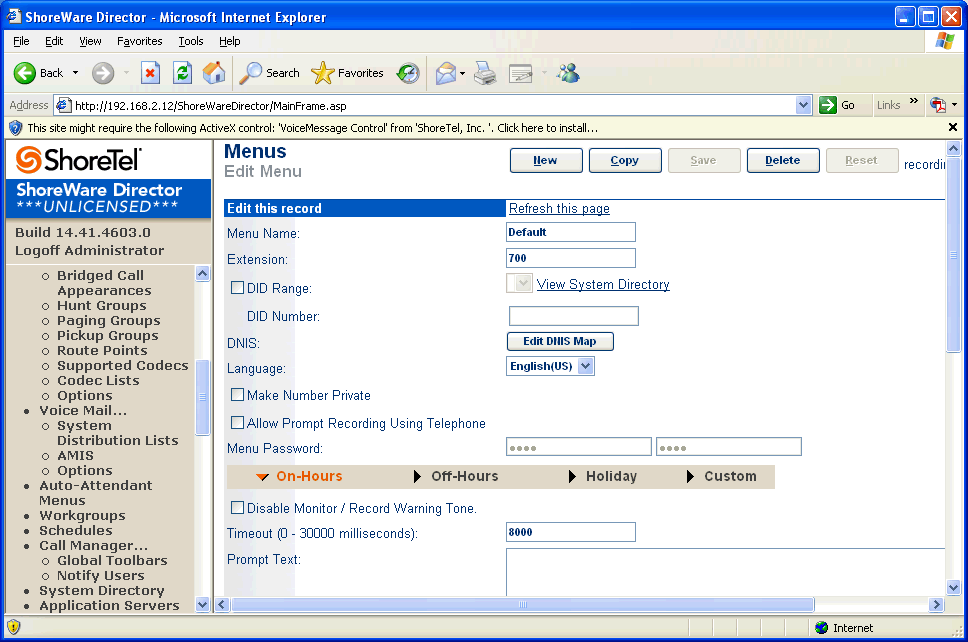Open the Tools menu
968x642 pixels.
pyautogui.click(x=191, y=41)
